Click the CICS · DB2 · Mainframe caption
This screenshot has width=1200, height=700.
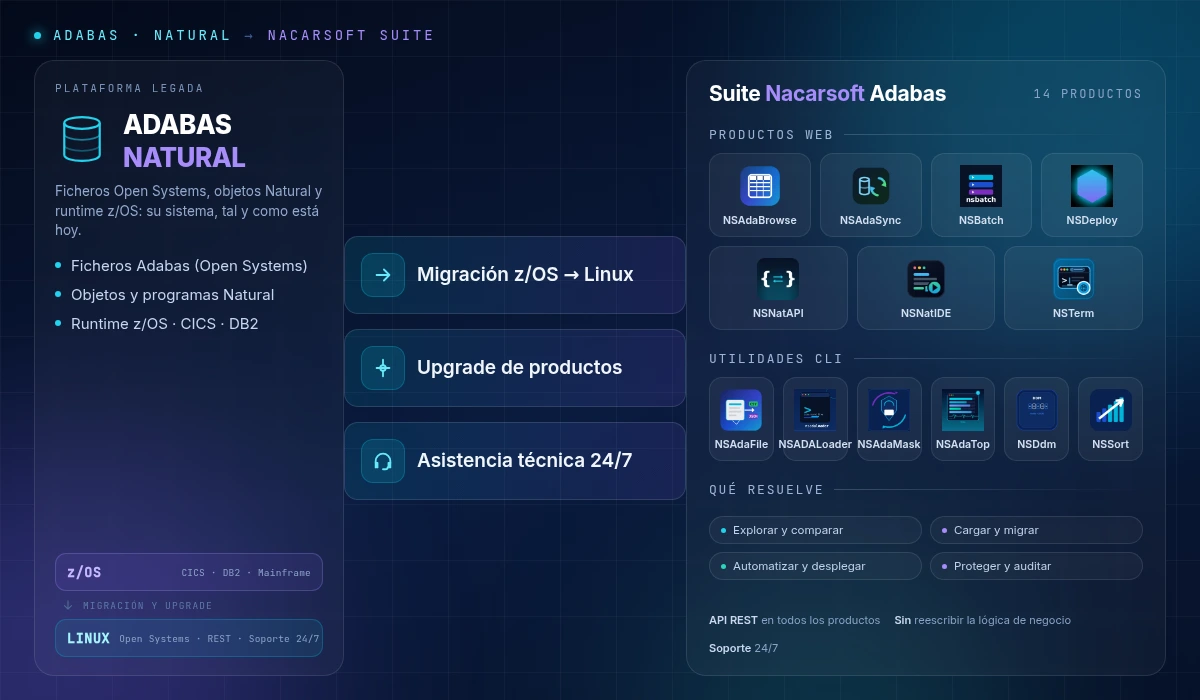tap(246, 573)
